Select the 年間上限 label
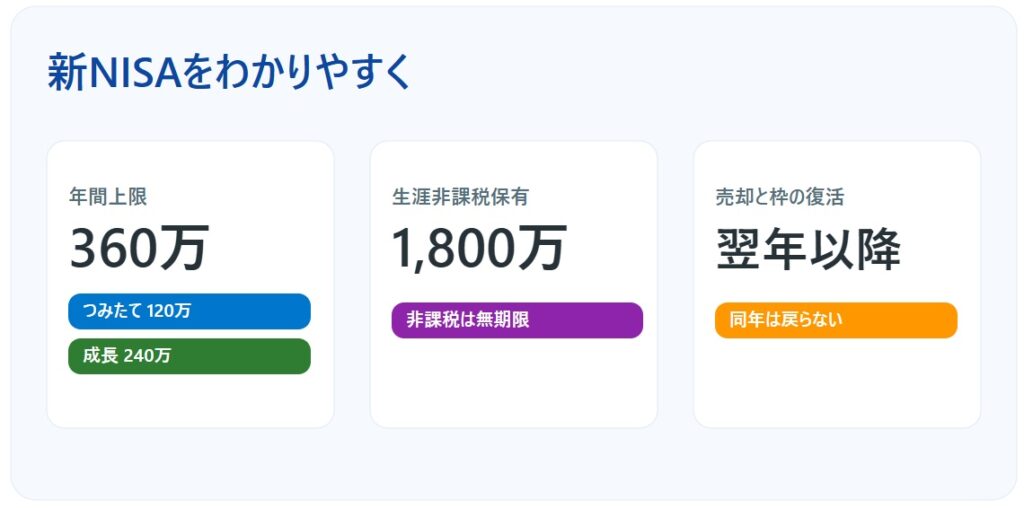This screenshot has width=1024, height=508. 108,197
